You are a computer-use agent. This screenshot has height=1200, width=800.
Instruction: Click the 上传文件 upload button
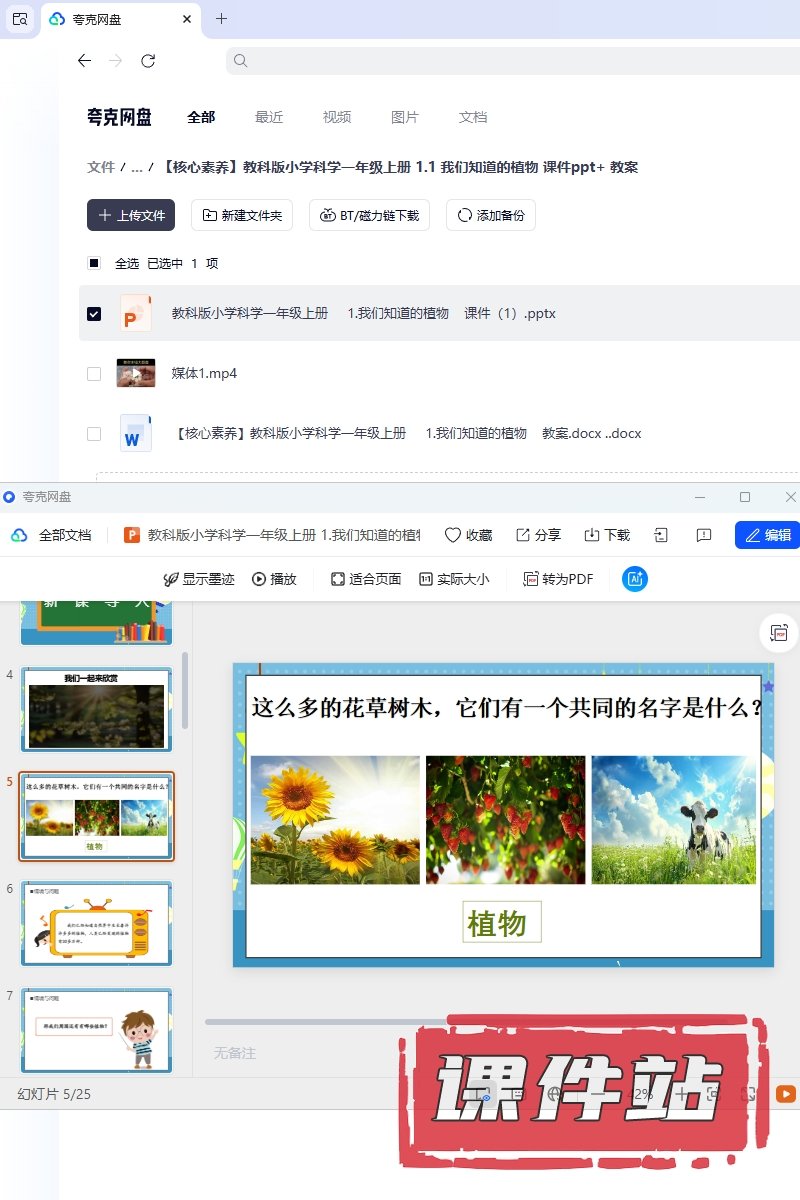pos(131,215)
